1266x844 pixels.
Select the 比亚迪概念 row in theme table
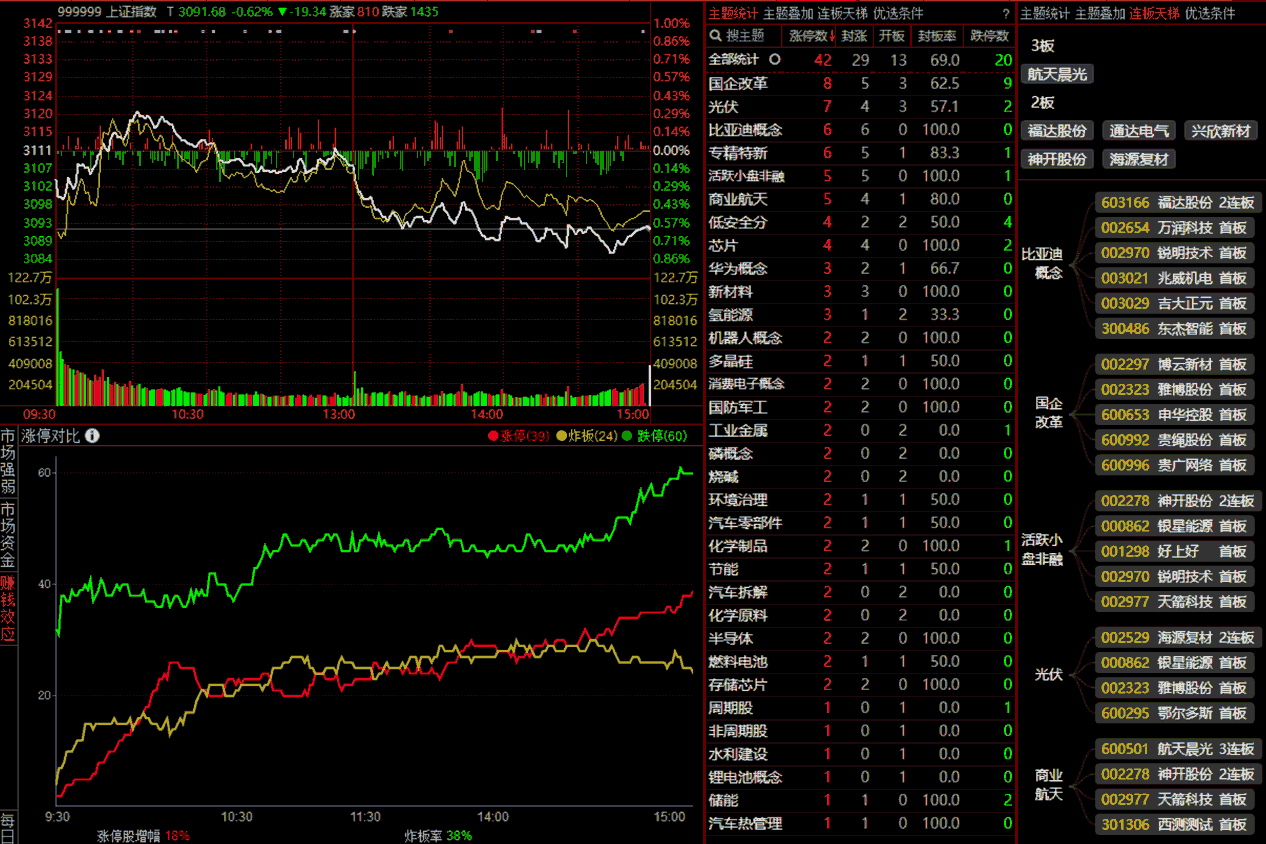pyautogui.click(x=861, y=129)
